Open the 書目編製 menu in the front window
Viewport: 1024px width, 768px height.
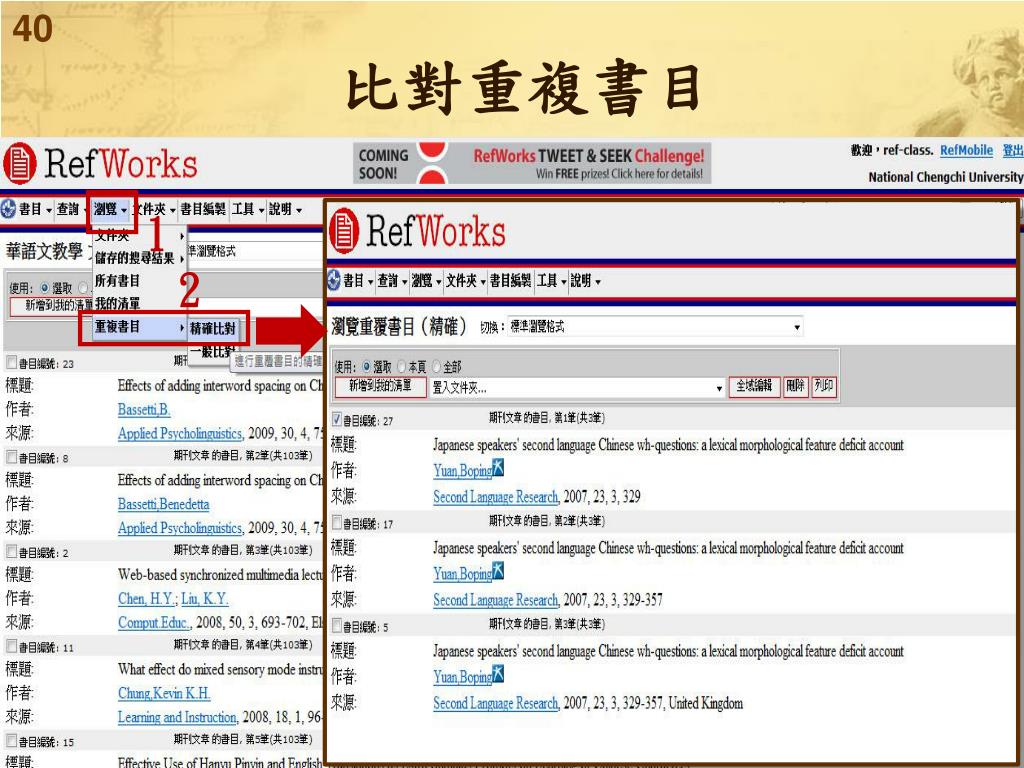point(511,281)
